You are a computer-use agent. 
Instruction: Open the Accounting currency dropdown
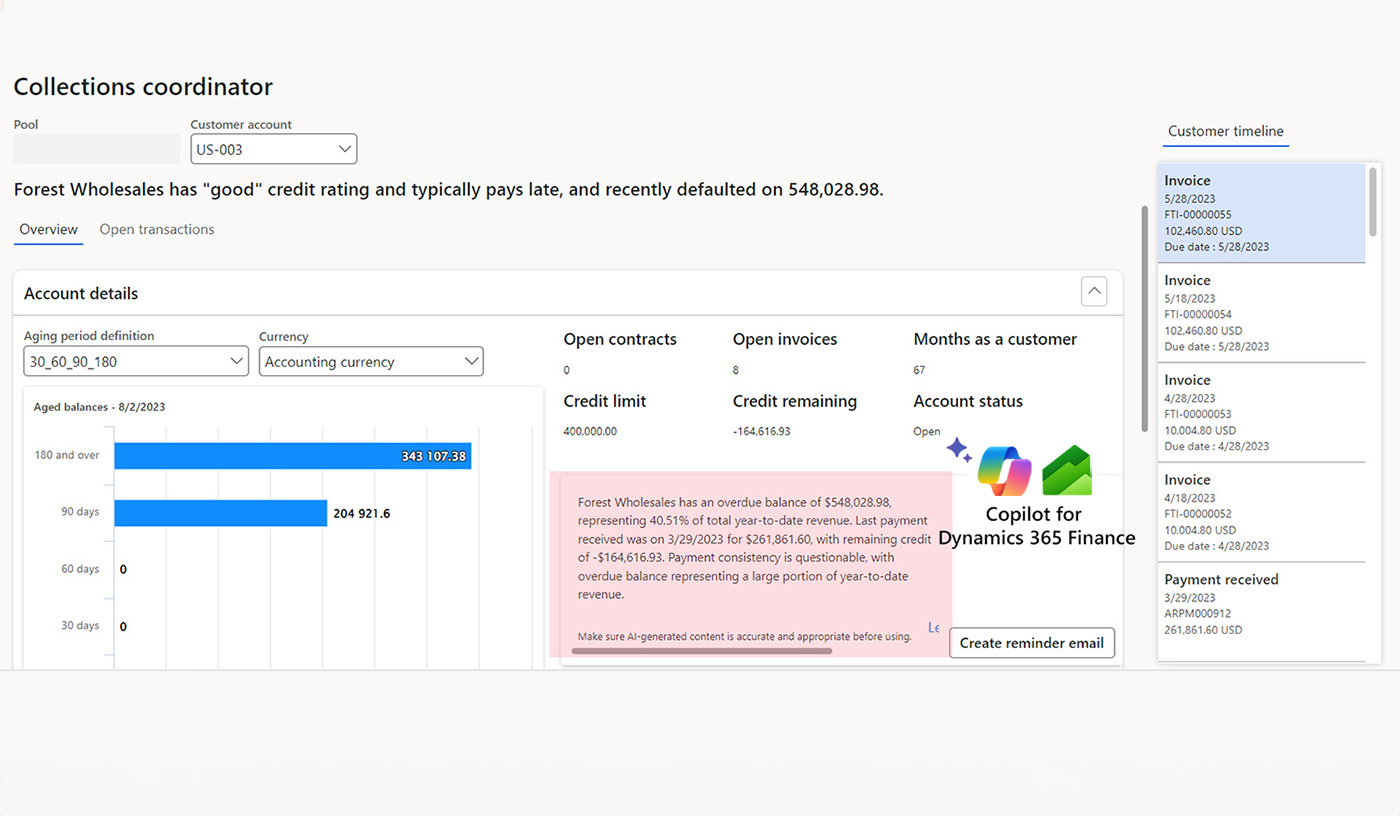tap(371, 361)
